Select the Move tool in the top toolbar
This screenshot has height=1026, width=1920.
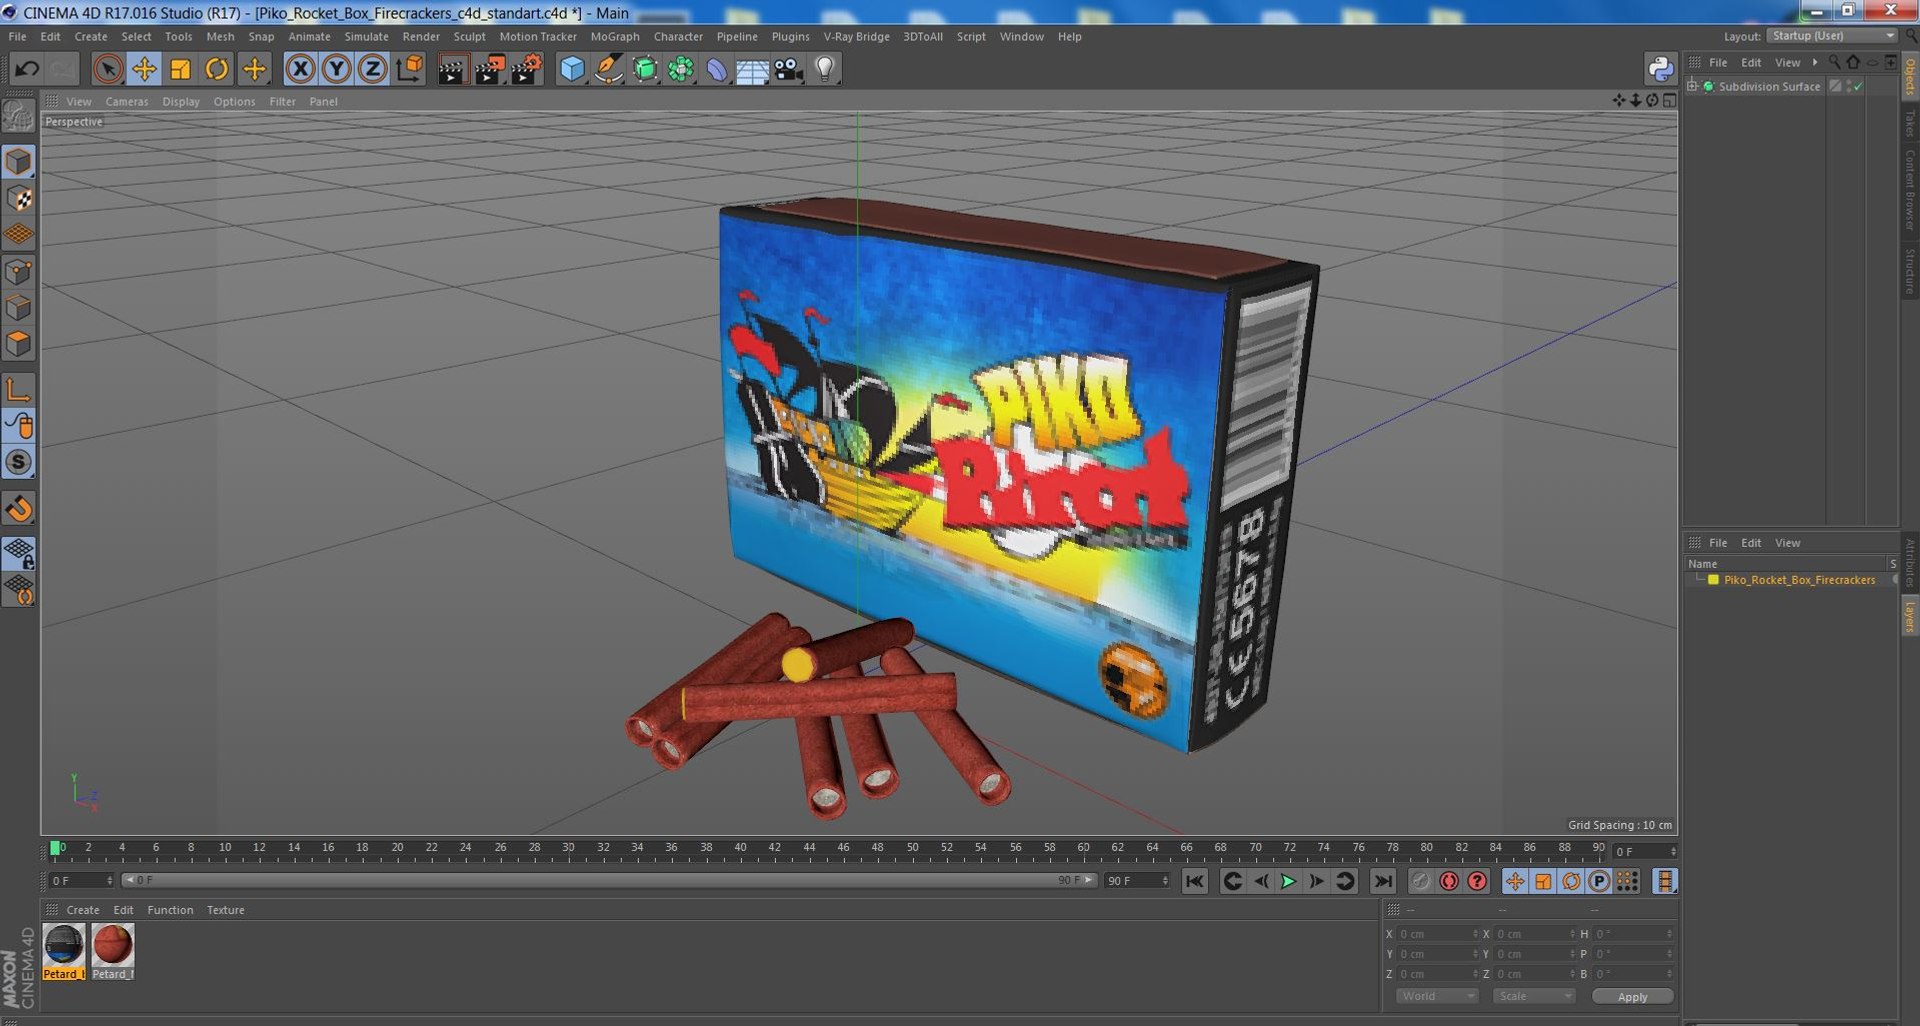pos(144,69)
